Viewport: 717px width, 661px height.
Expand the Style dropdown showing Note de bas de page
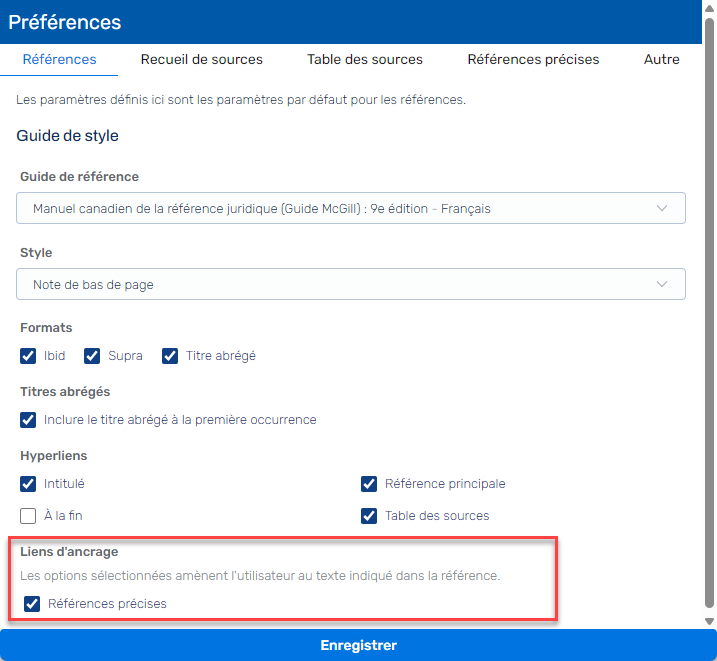tap(351, 284)
